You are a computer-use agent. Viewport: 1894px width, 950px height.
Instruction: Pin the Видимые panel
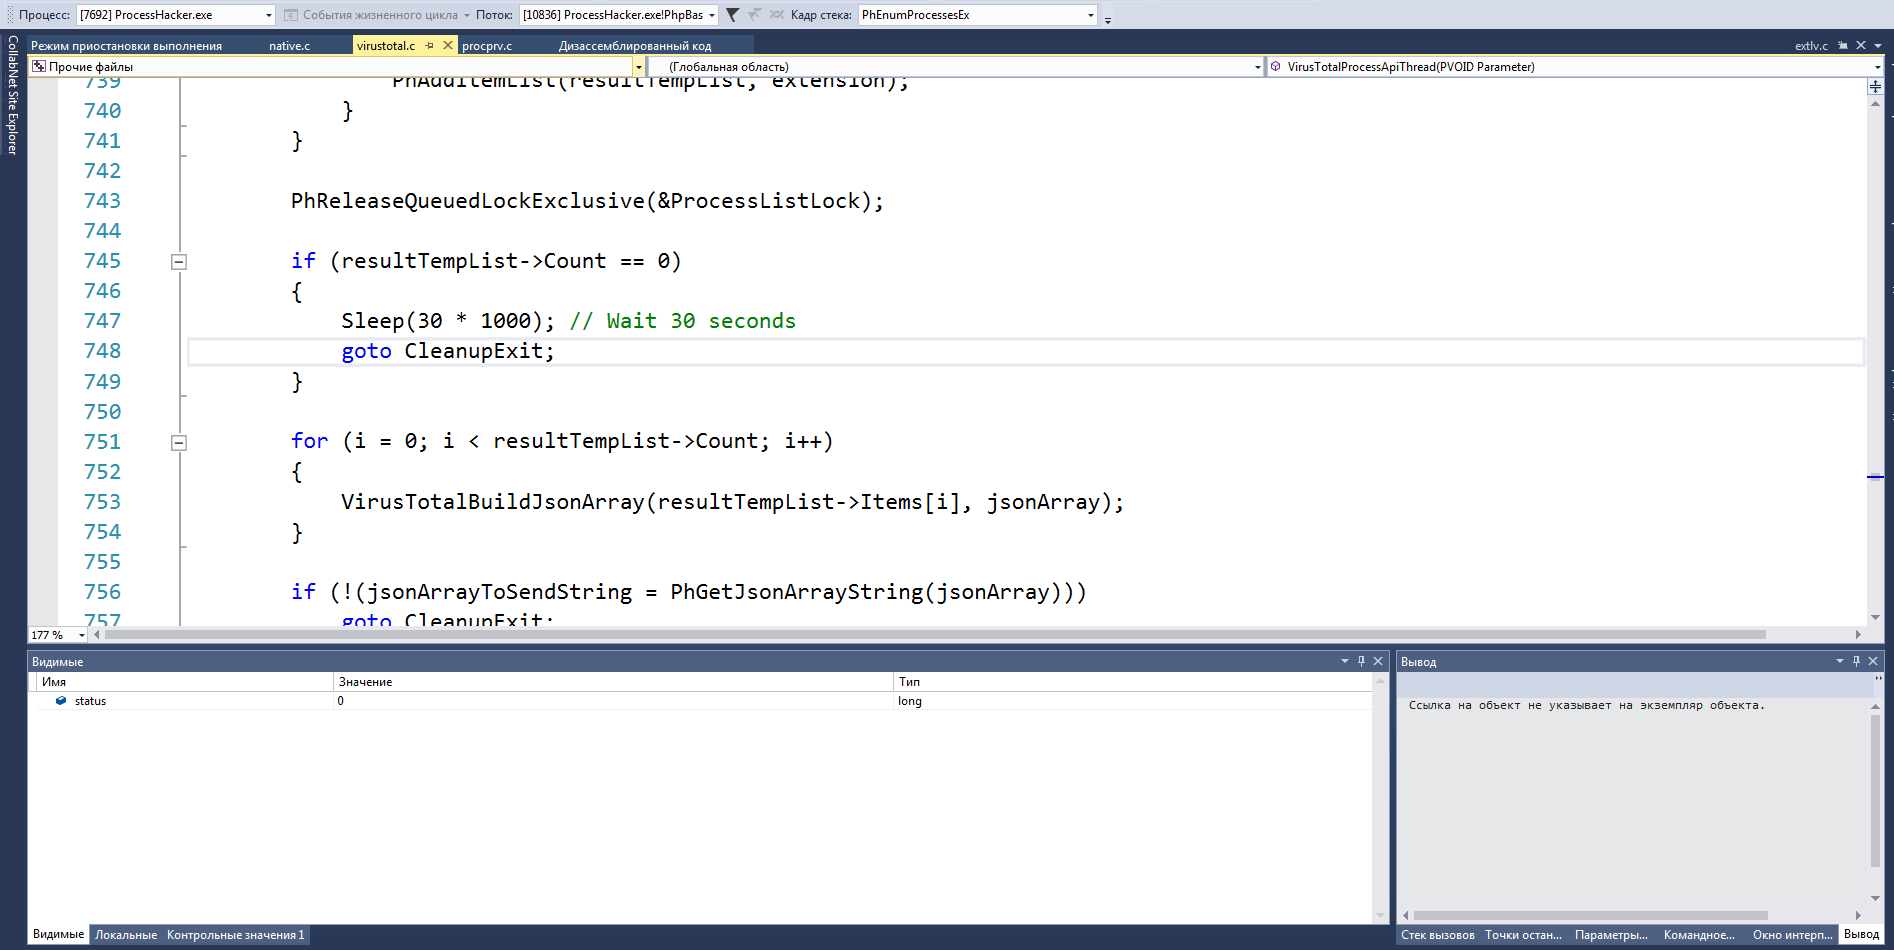point(1361,661)
